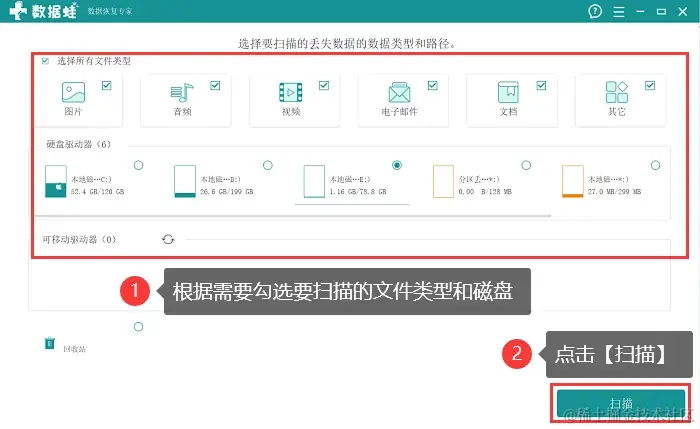The image size is (700, 429).
Task: Click the E: local disk icon
Action: click(x=314, y=181)
